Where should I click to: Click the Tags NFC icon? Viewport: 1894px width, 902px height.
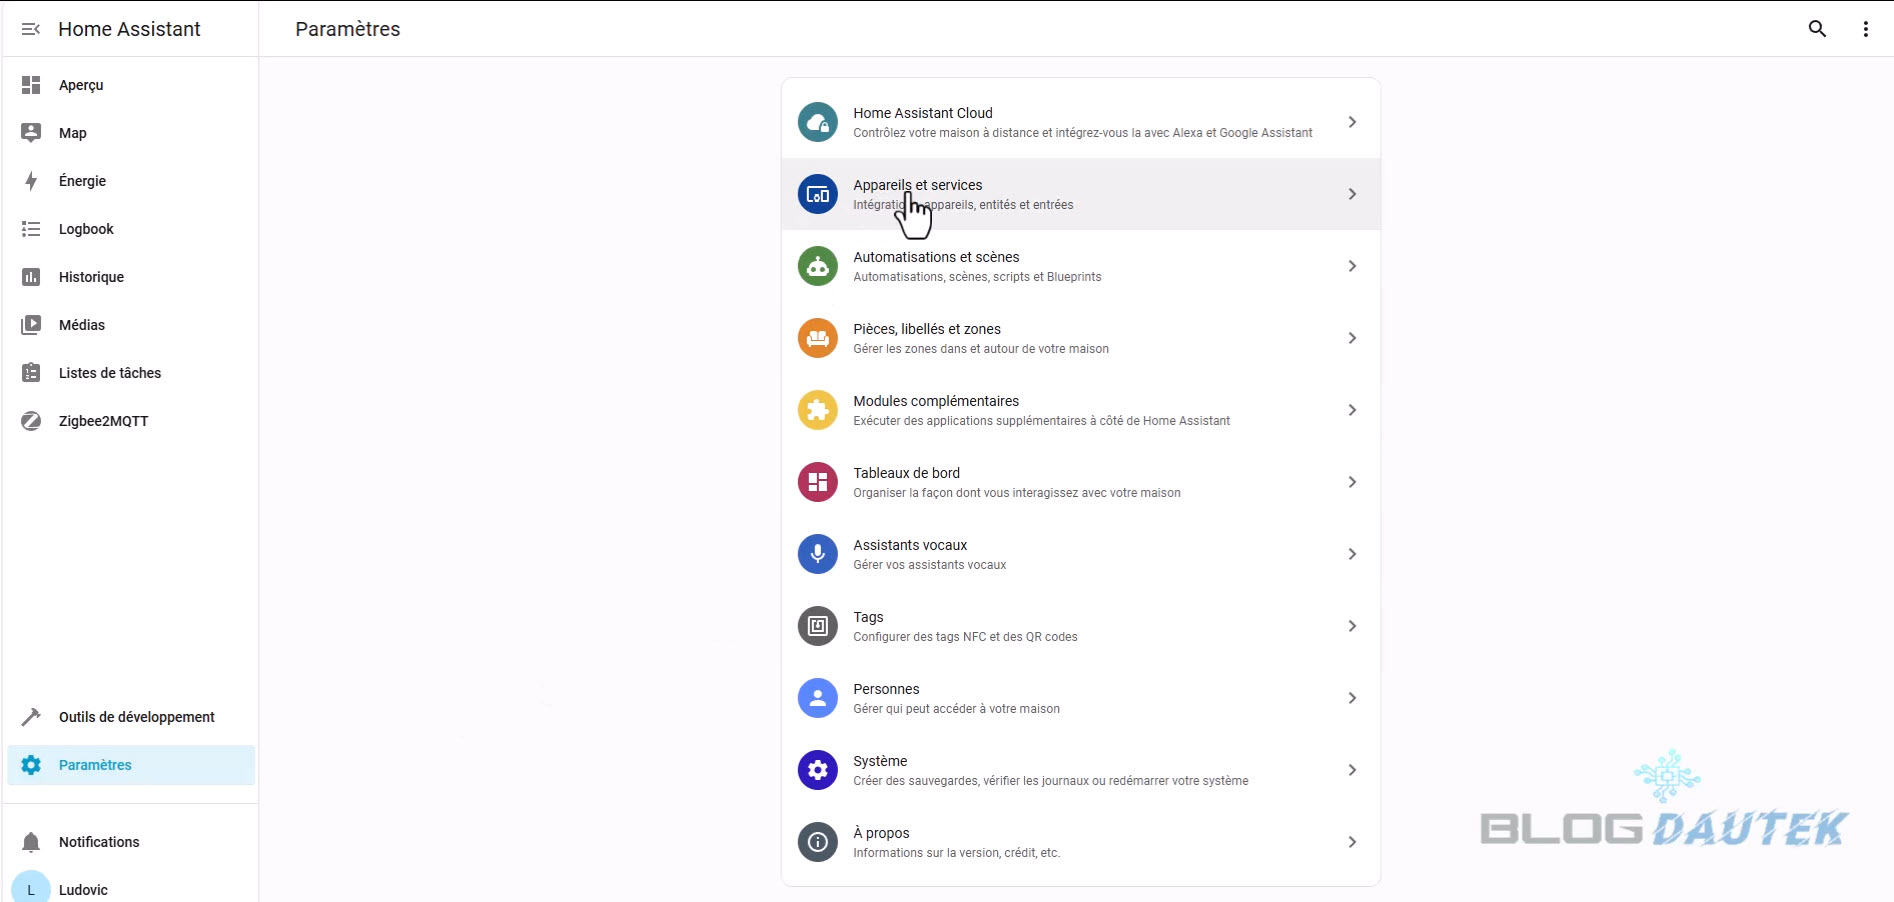point(817,626)
